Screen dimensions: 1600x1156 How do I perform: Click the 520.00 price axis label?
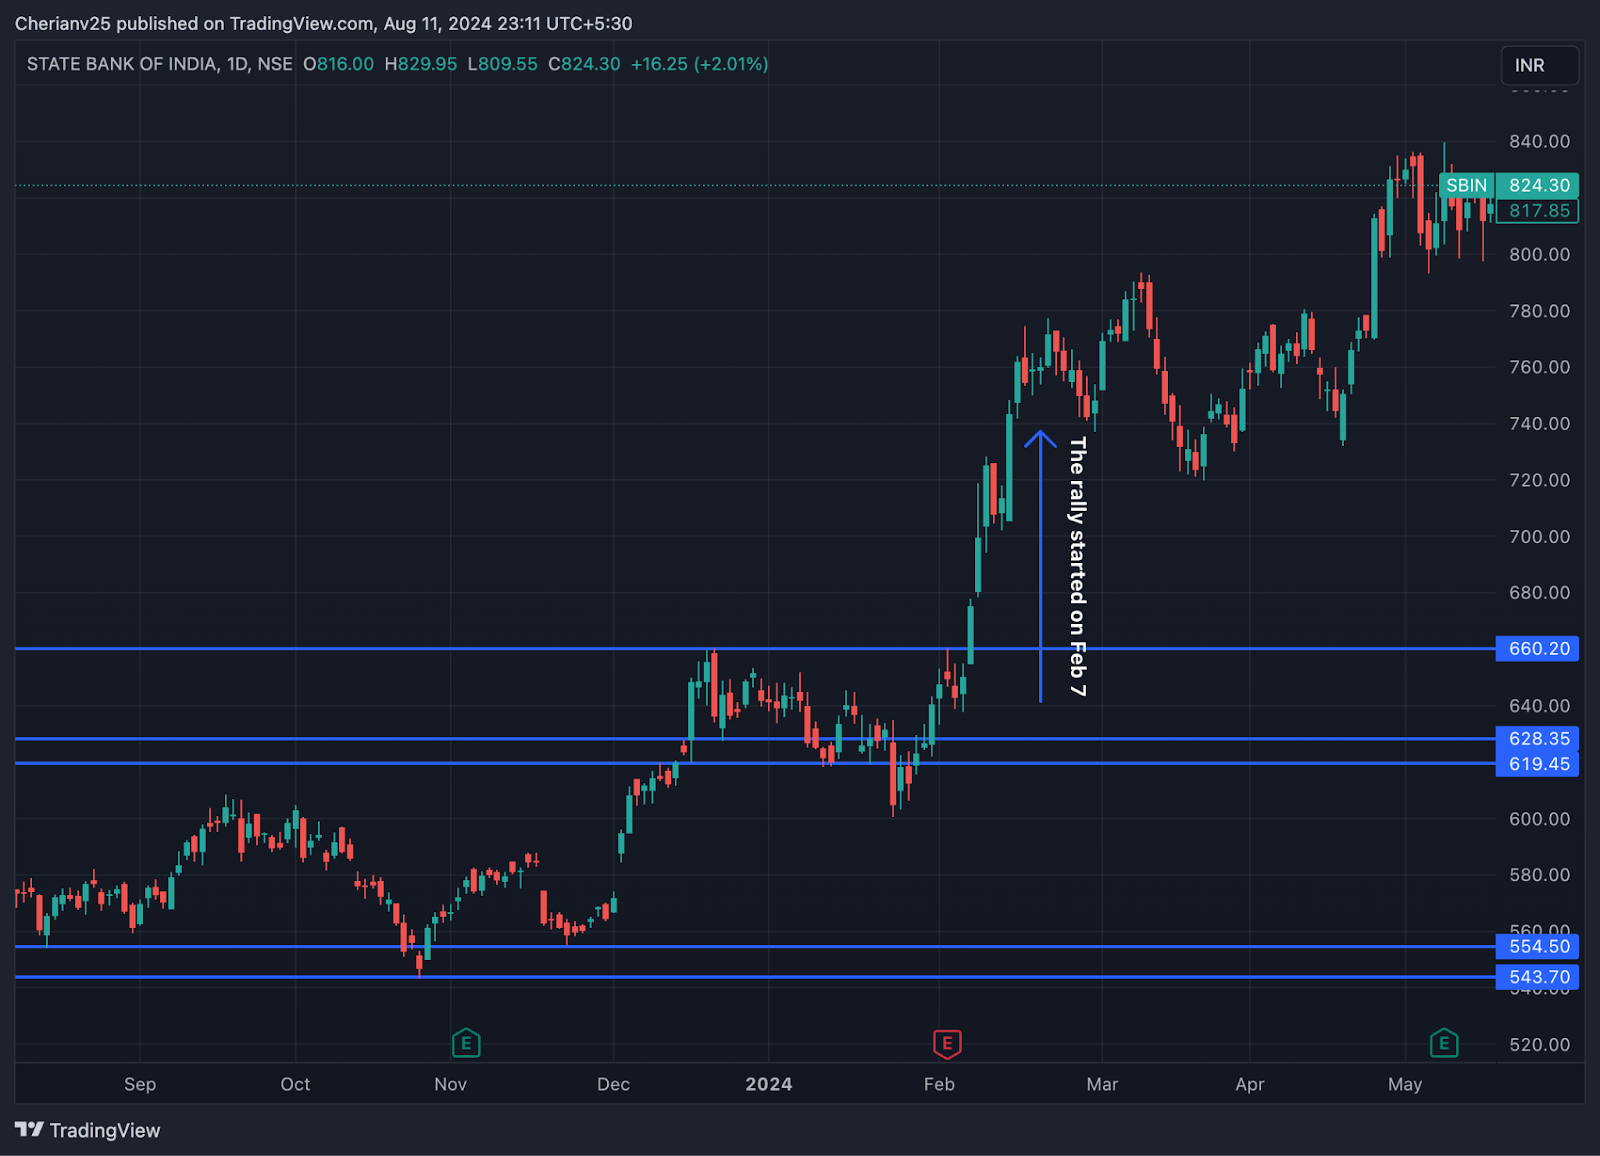[x=1539, y=1044]
